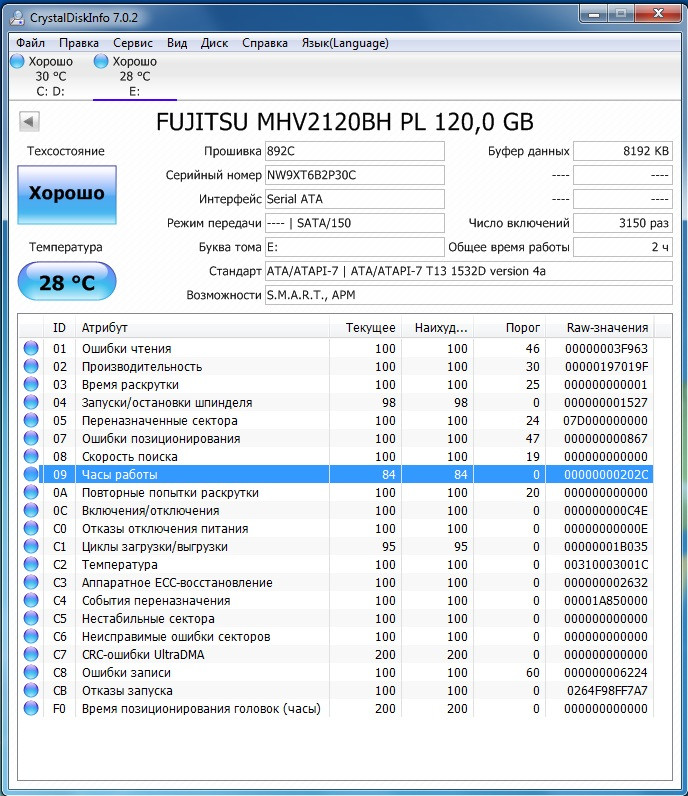
Task: Select the Ошибки записи attribute text
Action: tap(126, 673)
